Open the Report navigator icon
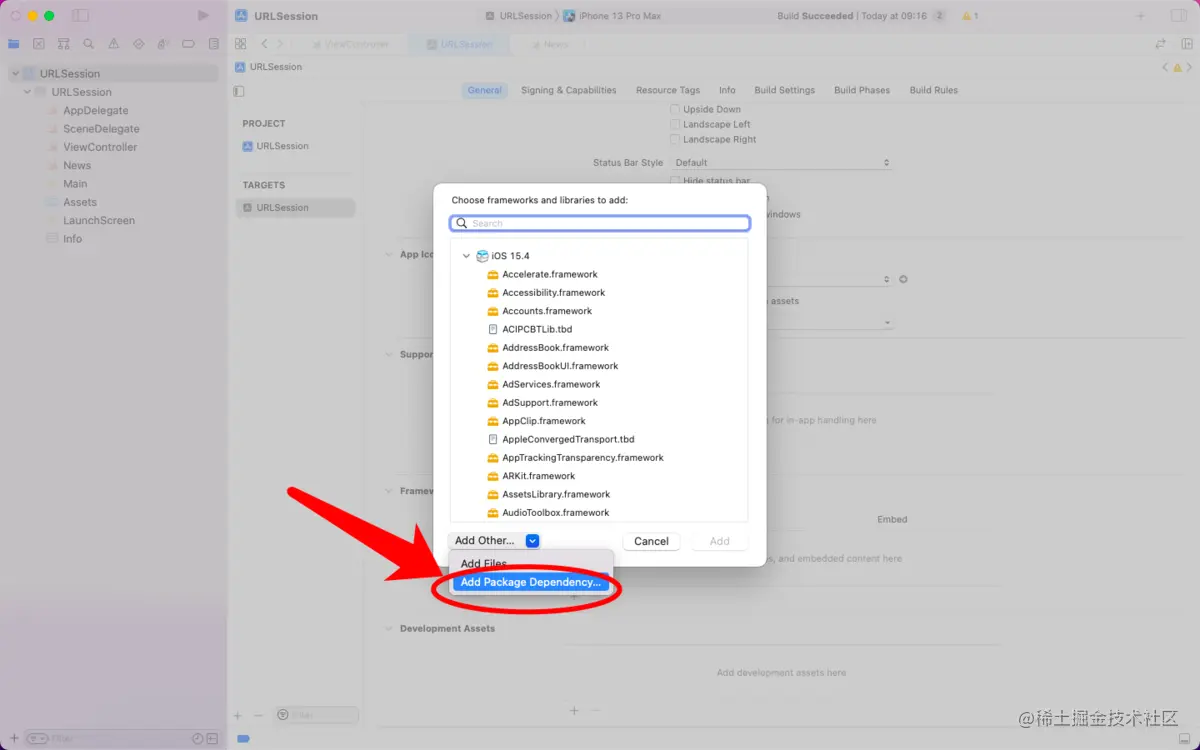The height and width of the screenshot is (750, 1200). coord(214,44)
